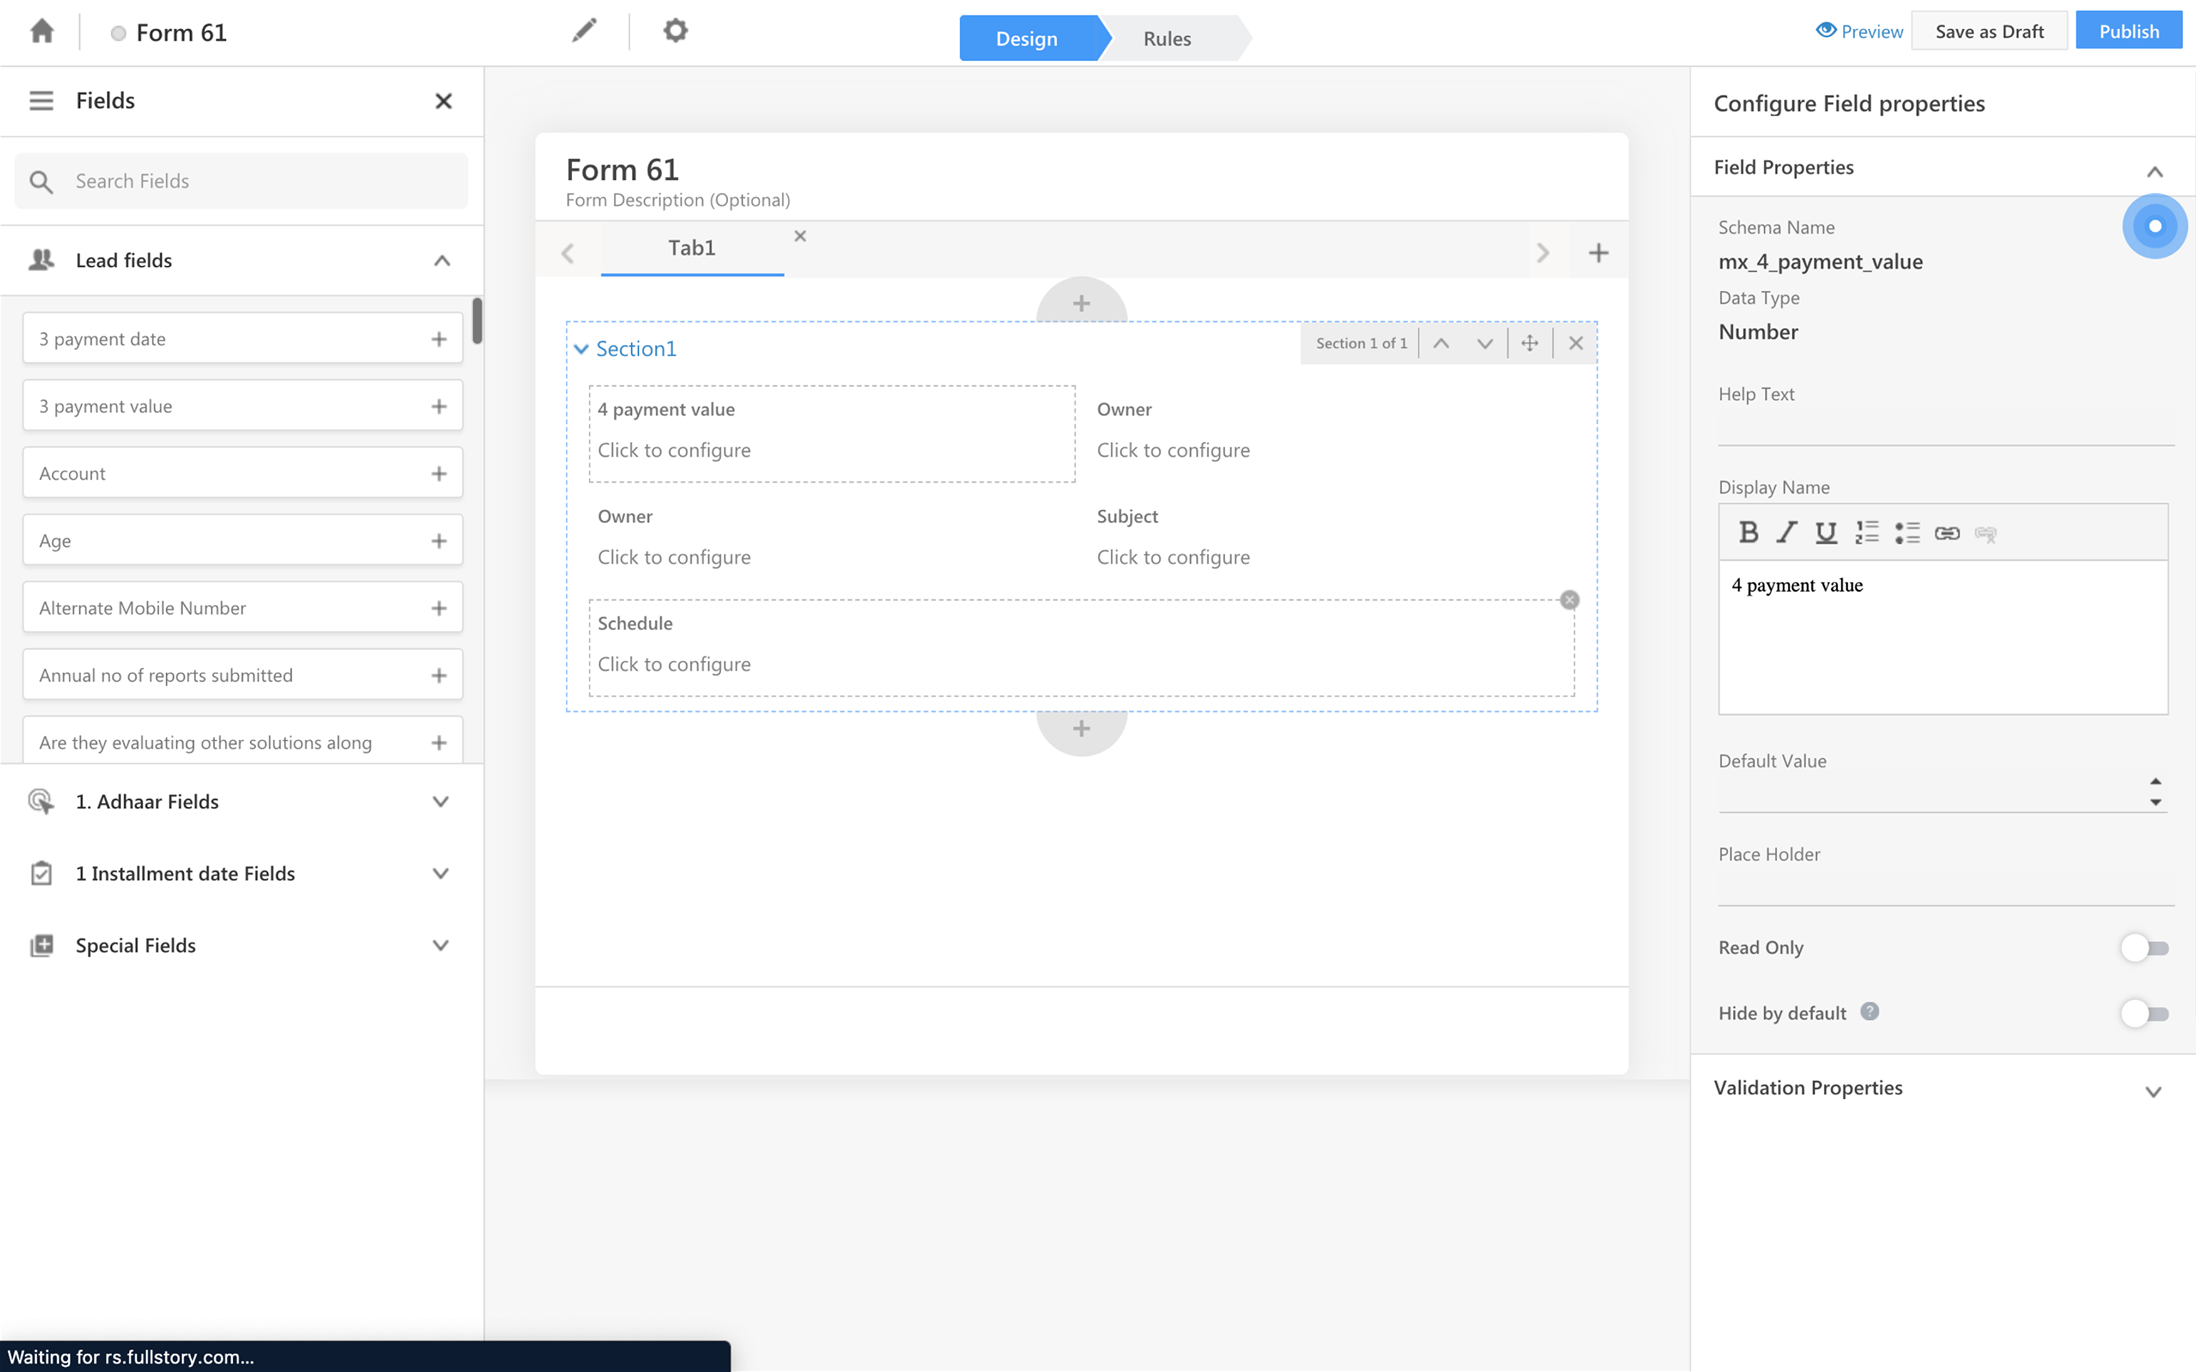The width and height of the screenshot is (2196, 1372).
Task: Increment the Default Value stepper
Action: (2155, 781)
